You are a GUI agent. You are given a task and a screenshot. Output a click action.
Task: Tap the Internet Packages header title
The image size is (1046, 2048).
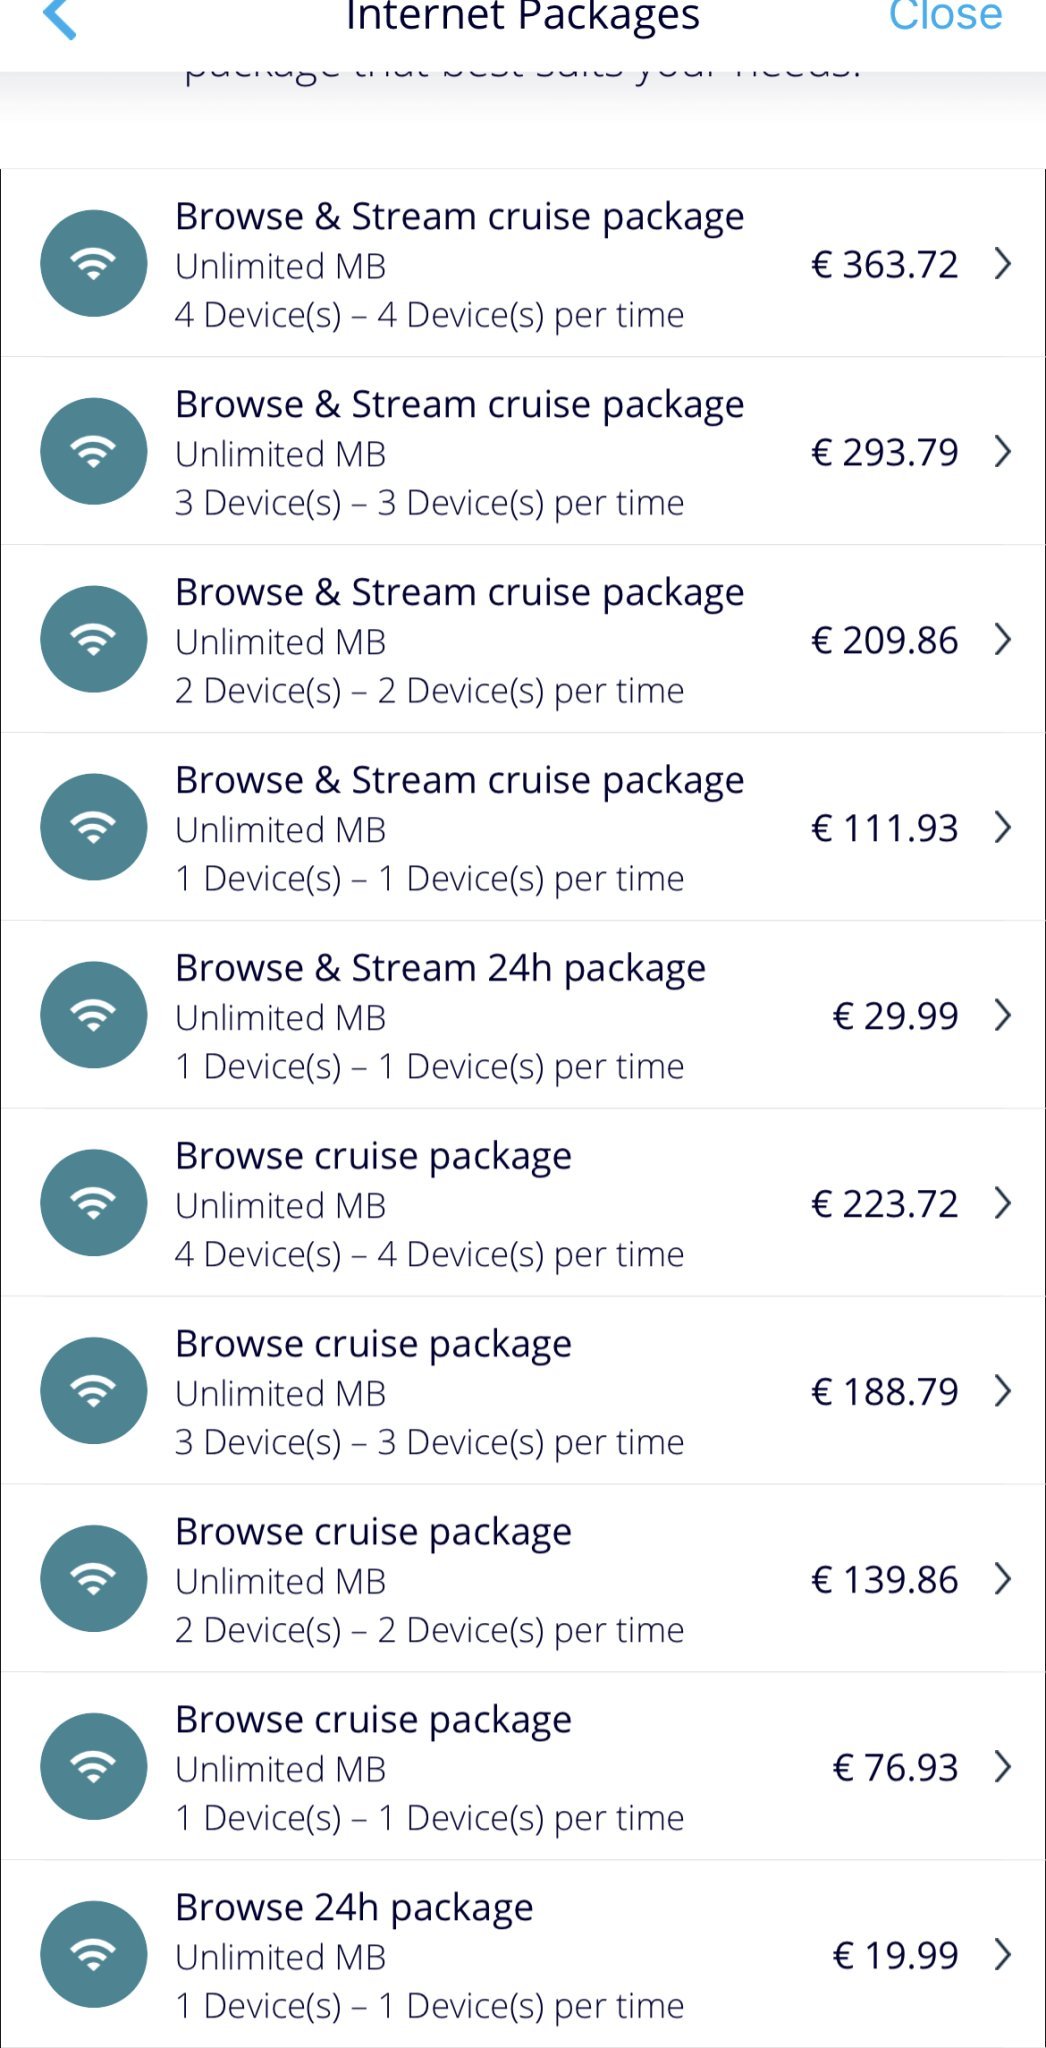[522, 16]
